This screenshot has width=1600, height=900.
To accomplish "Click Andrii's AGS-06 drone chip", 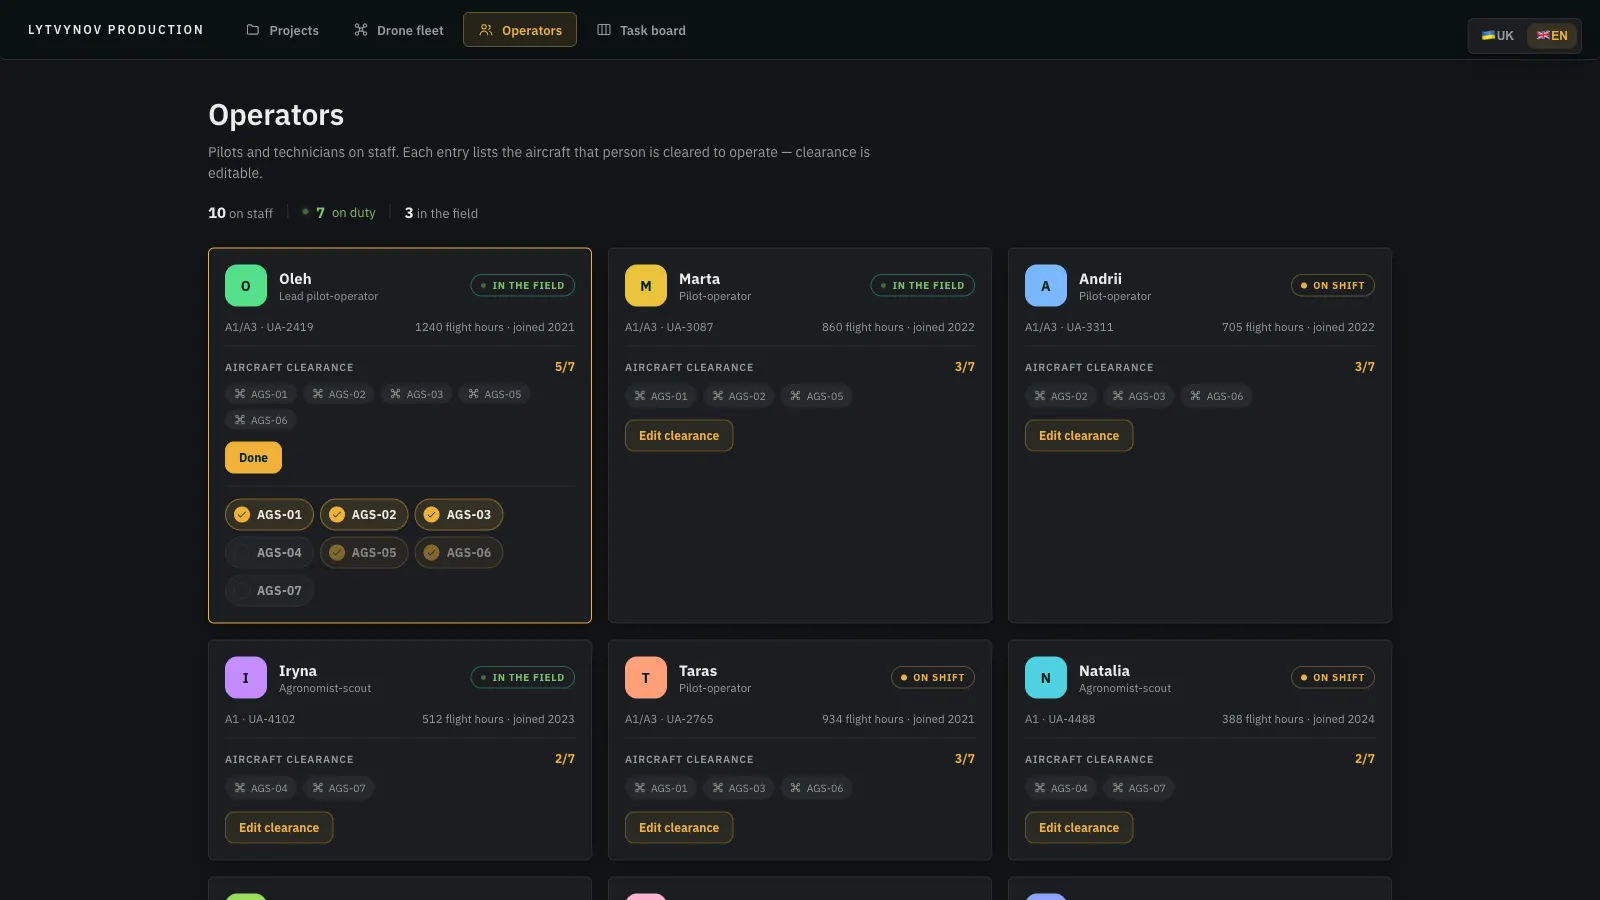I will coord(1217,396).
